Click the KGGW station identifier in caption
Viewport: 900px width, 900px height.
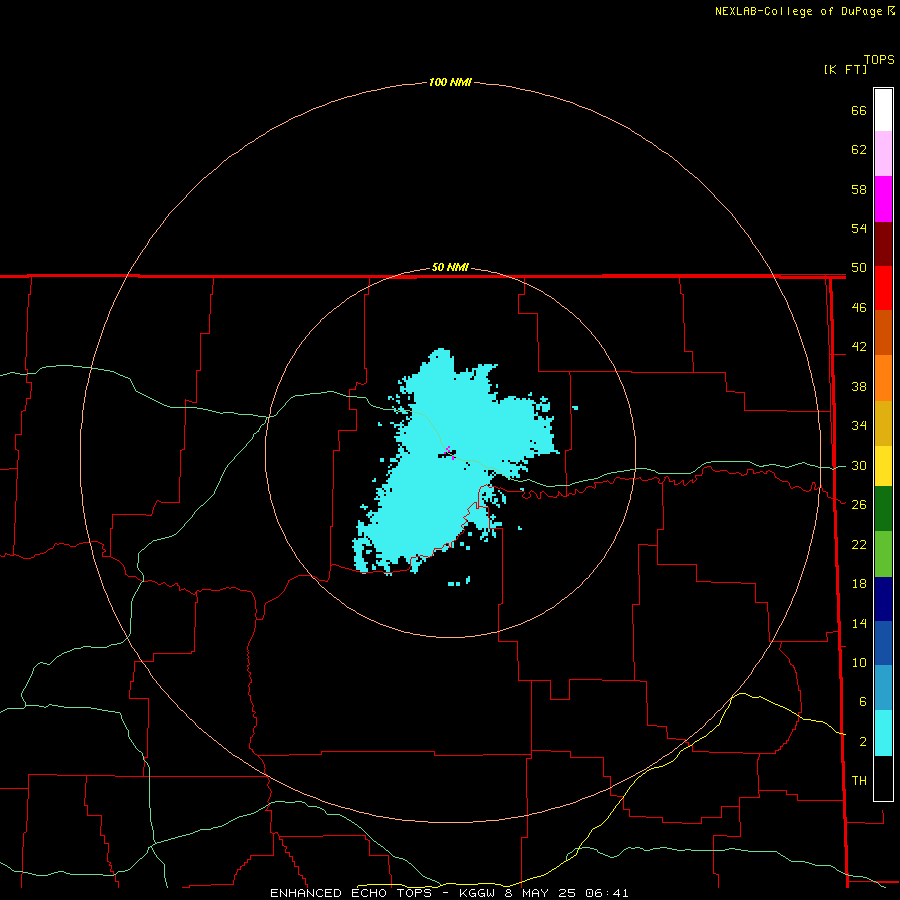(x=476, y=893)
